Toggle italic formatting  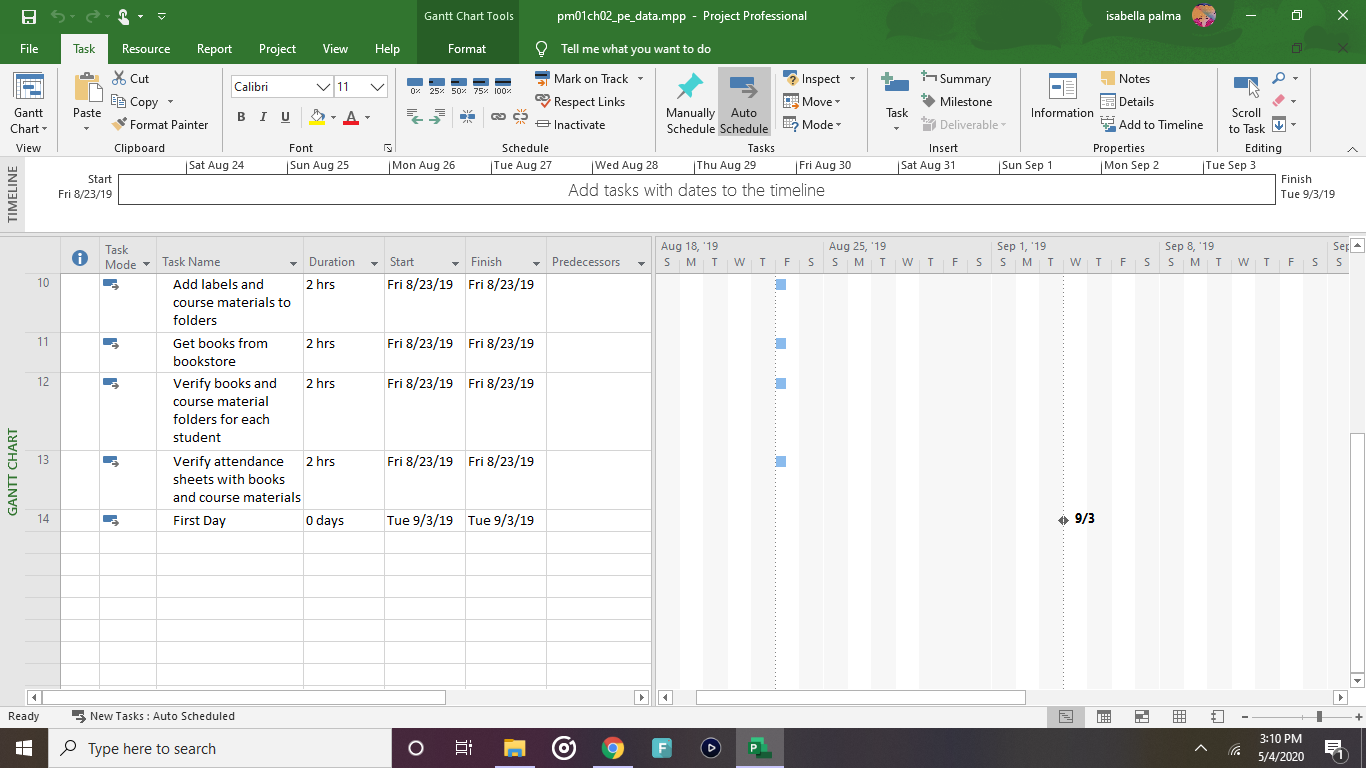click(263, 117)
